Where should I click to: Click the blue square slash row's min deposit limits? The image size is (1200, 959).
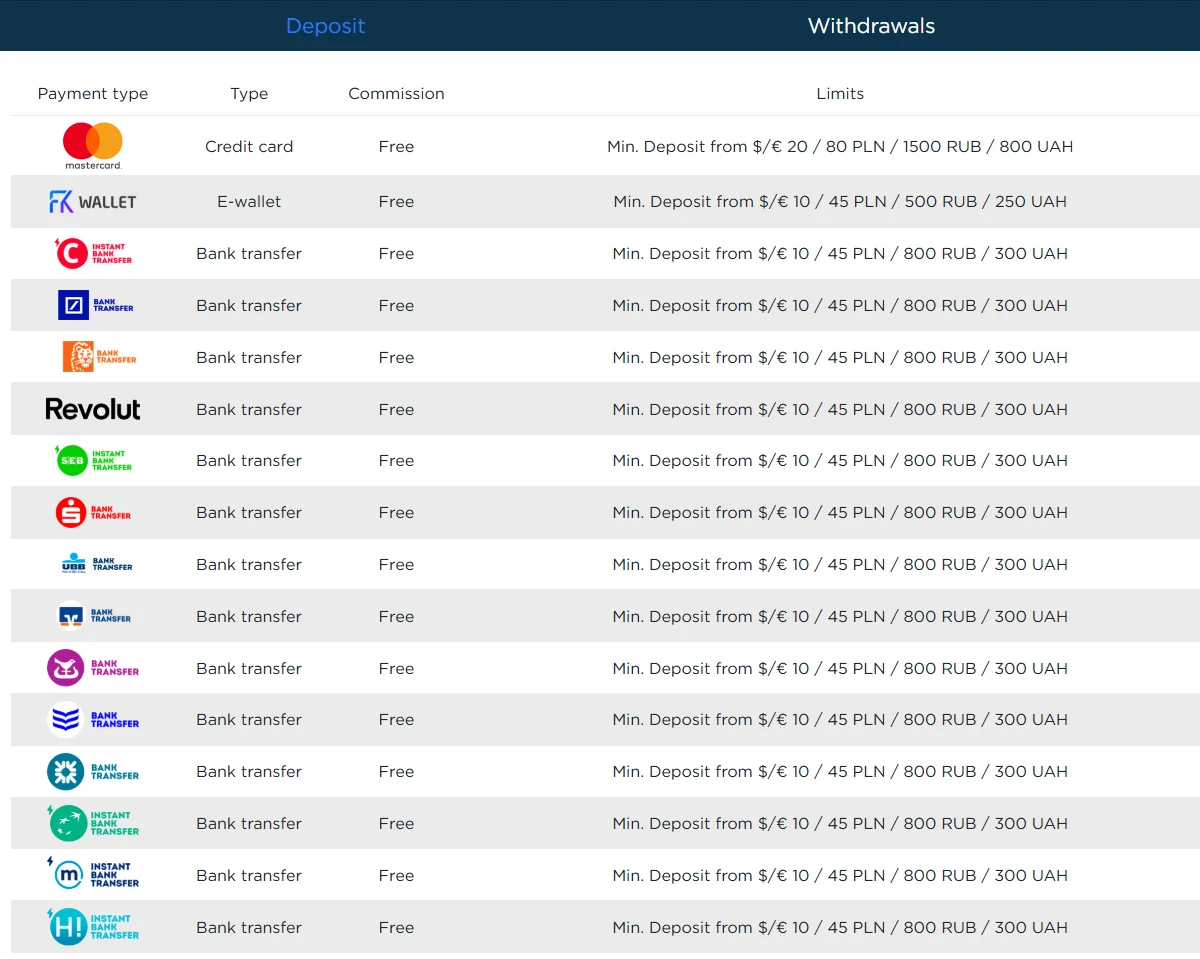[840, 305]
